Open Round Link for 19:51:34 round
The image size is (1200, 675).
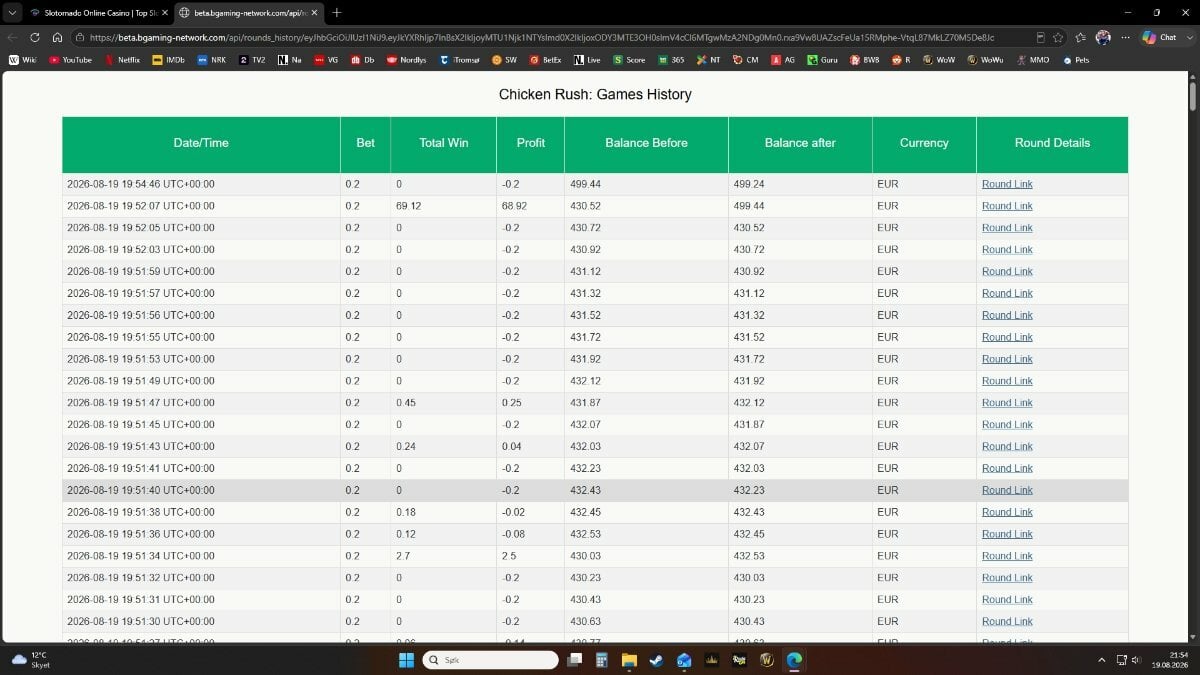click(1007, 556)
